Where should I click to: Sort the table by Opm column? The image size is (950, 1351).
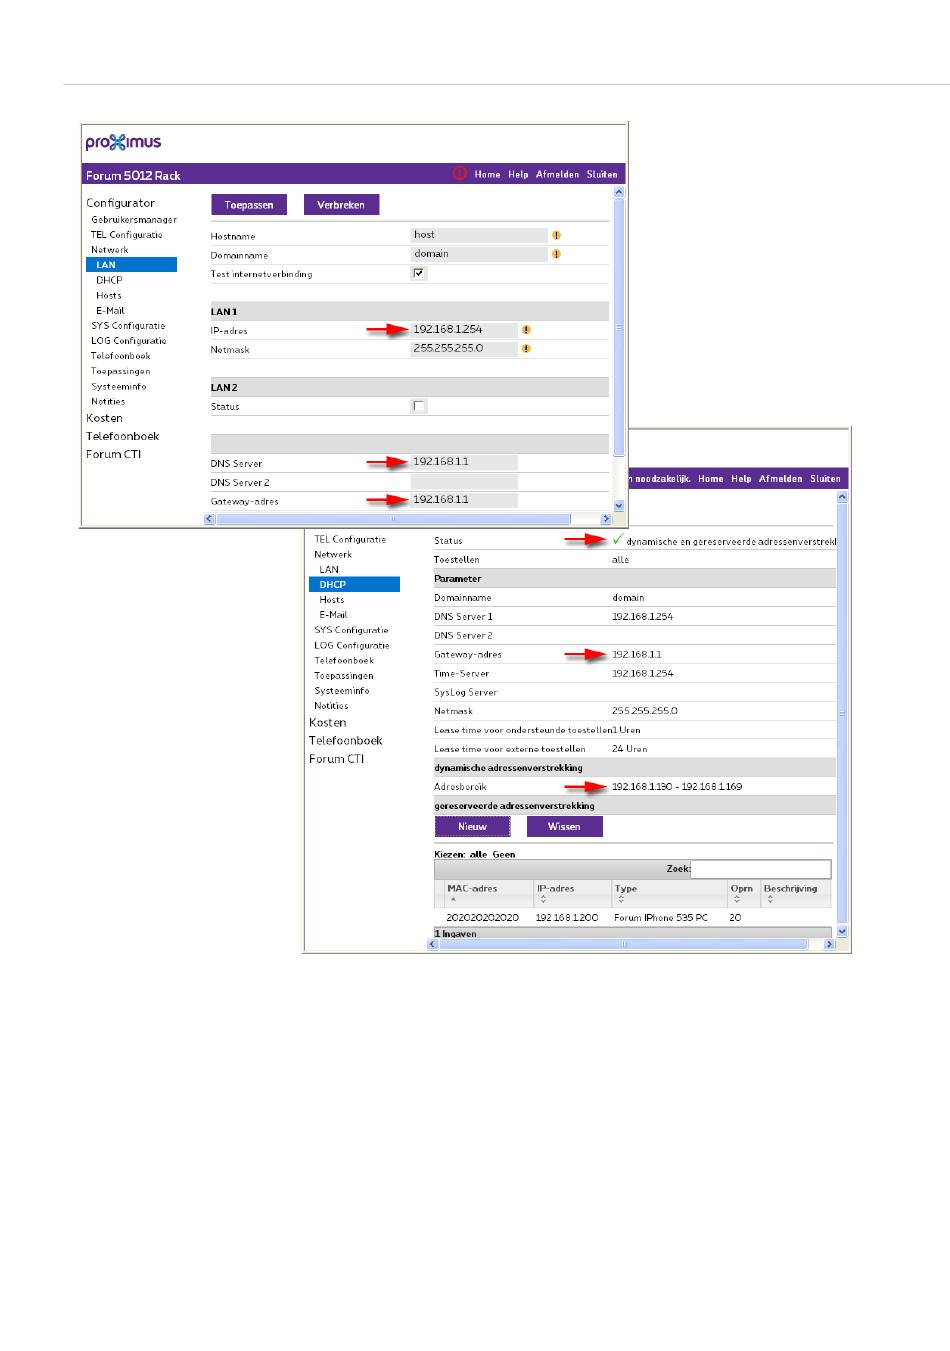(x=737, y=899)
